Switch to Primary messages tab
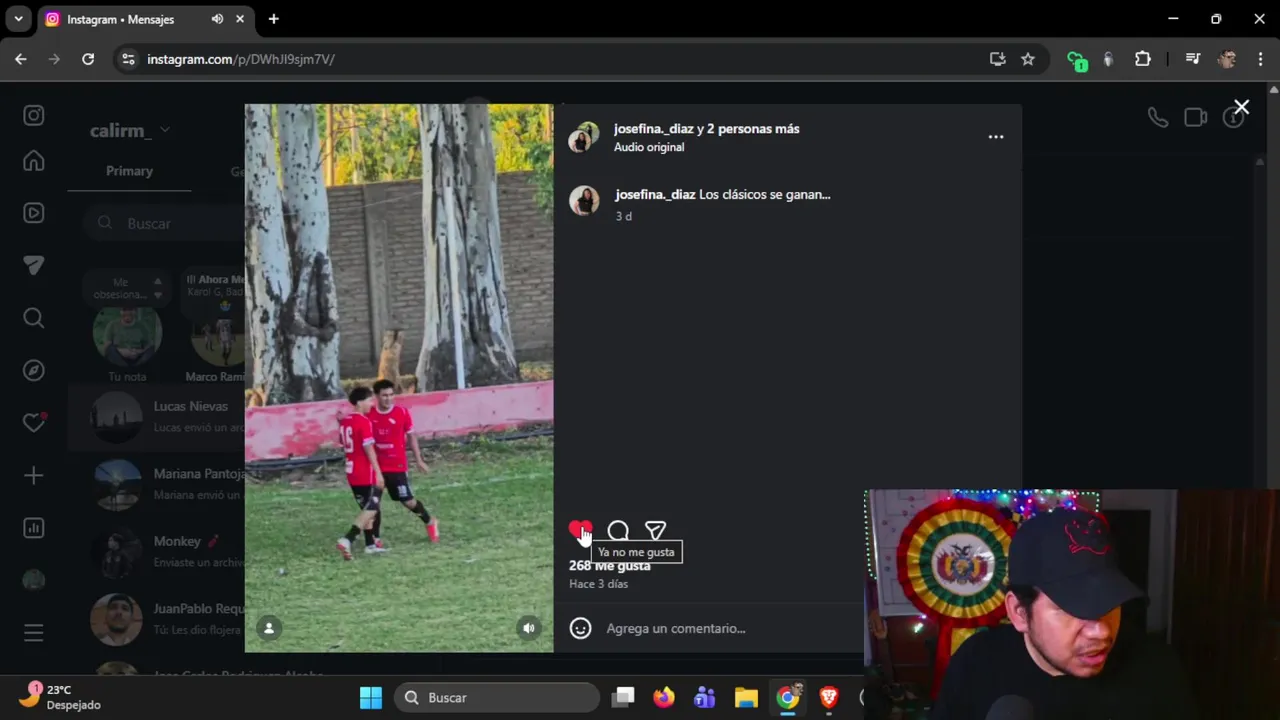1280x720 pixels. [x=129, y=171]
